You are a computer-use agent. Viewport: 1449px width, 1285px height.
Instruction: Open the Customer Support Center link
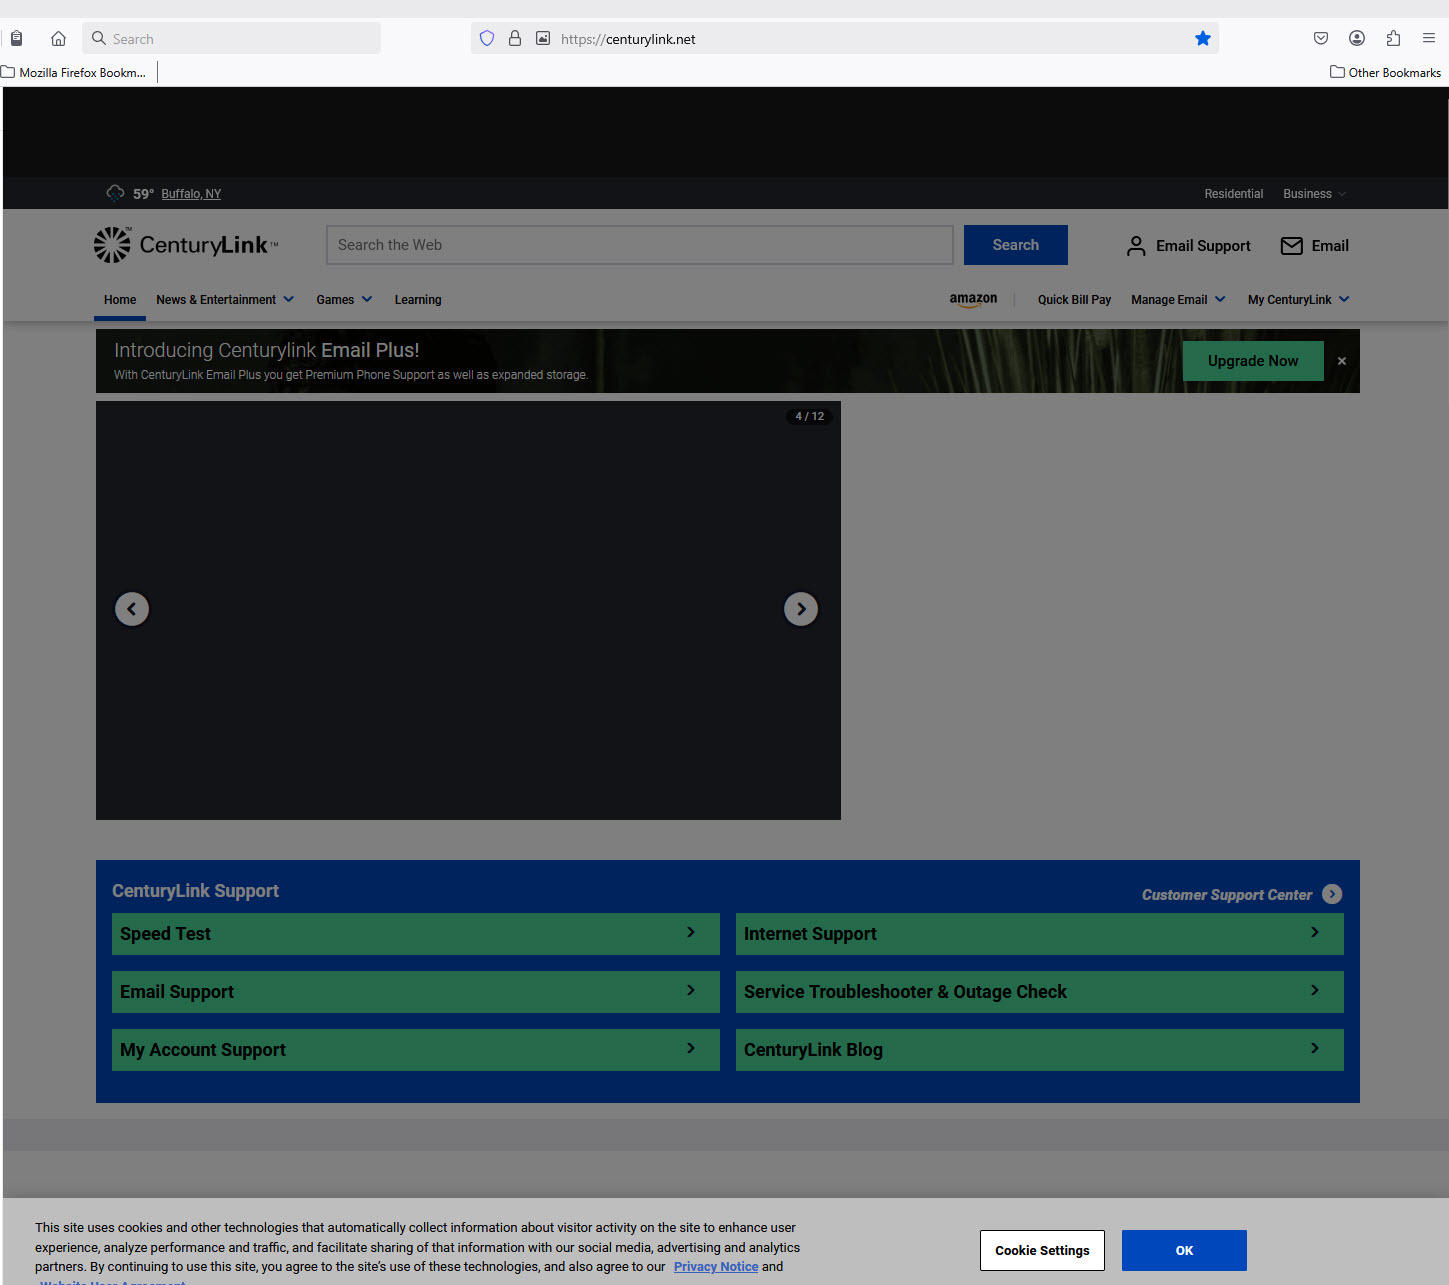tap(1227, 895)
